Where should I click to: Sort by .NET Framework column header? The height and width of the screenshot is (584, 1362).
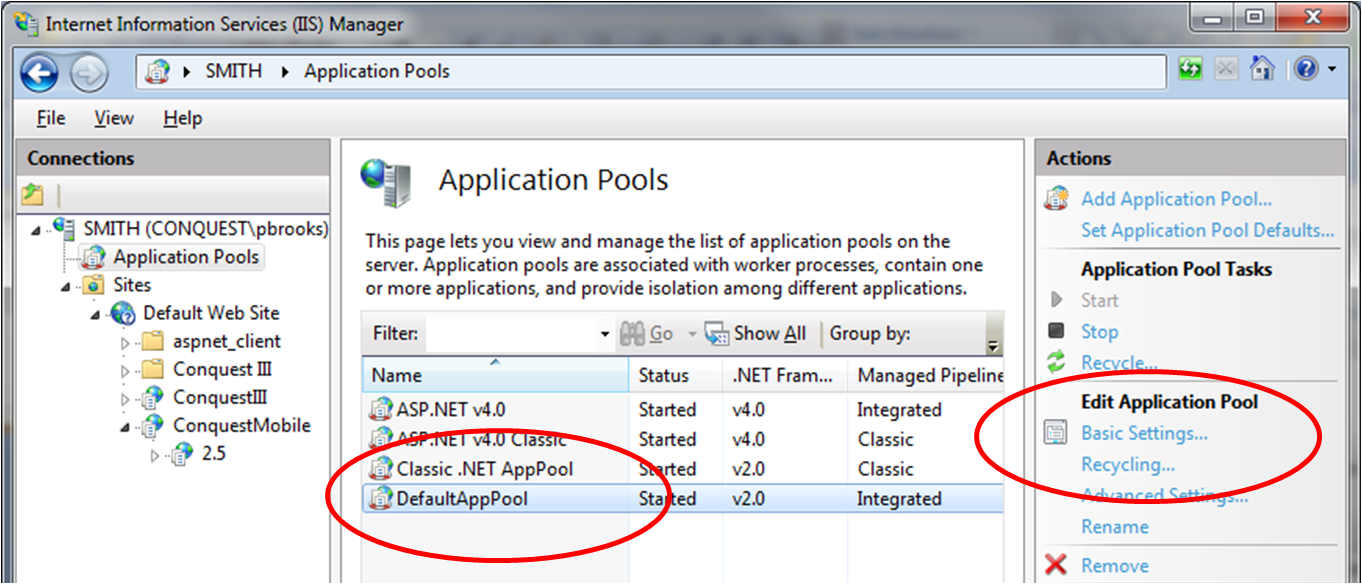784,375
